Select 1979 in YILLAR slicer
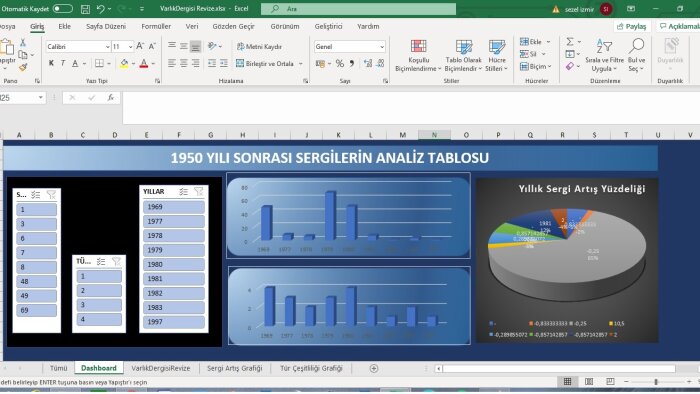The height and width of the screenshot is (394, 700). [174, 250]
